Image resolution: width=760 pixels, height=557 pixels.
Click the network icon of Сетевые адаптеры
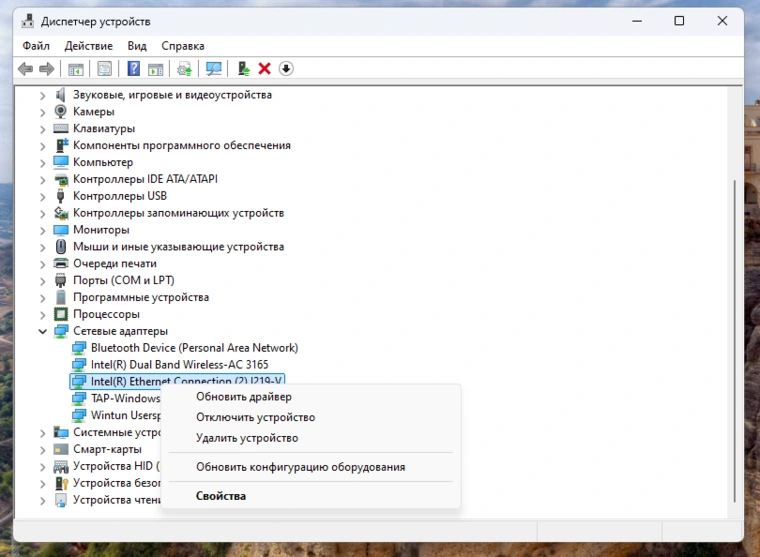coord(61,331)
